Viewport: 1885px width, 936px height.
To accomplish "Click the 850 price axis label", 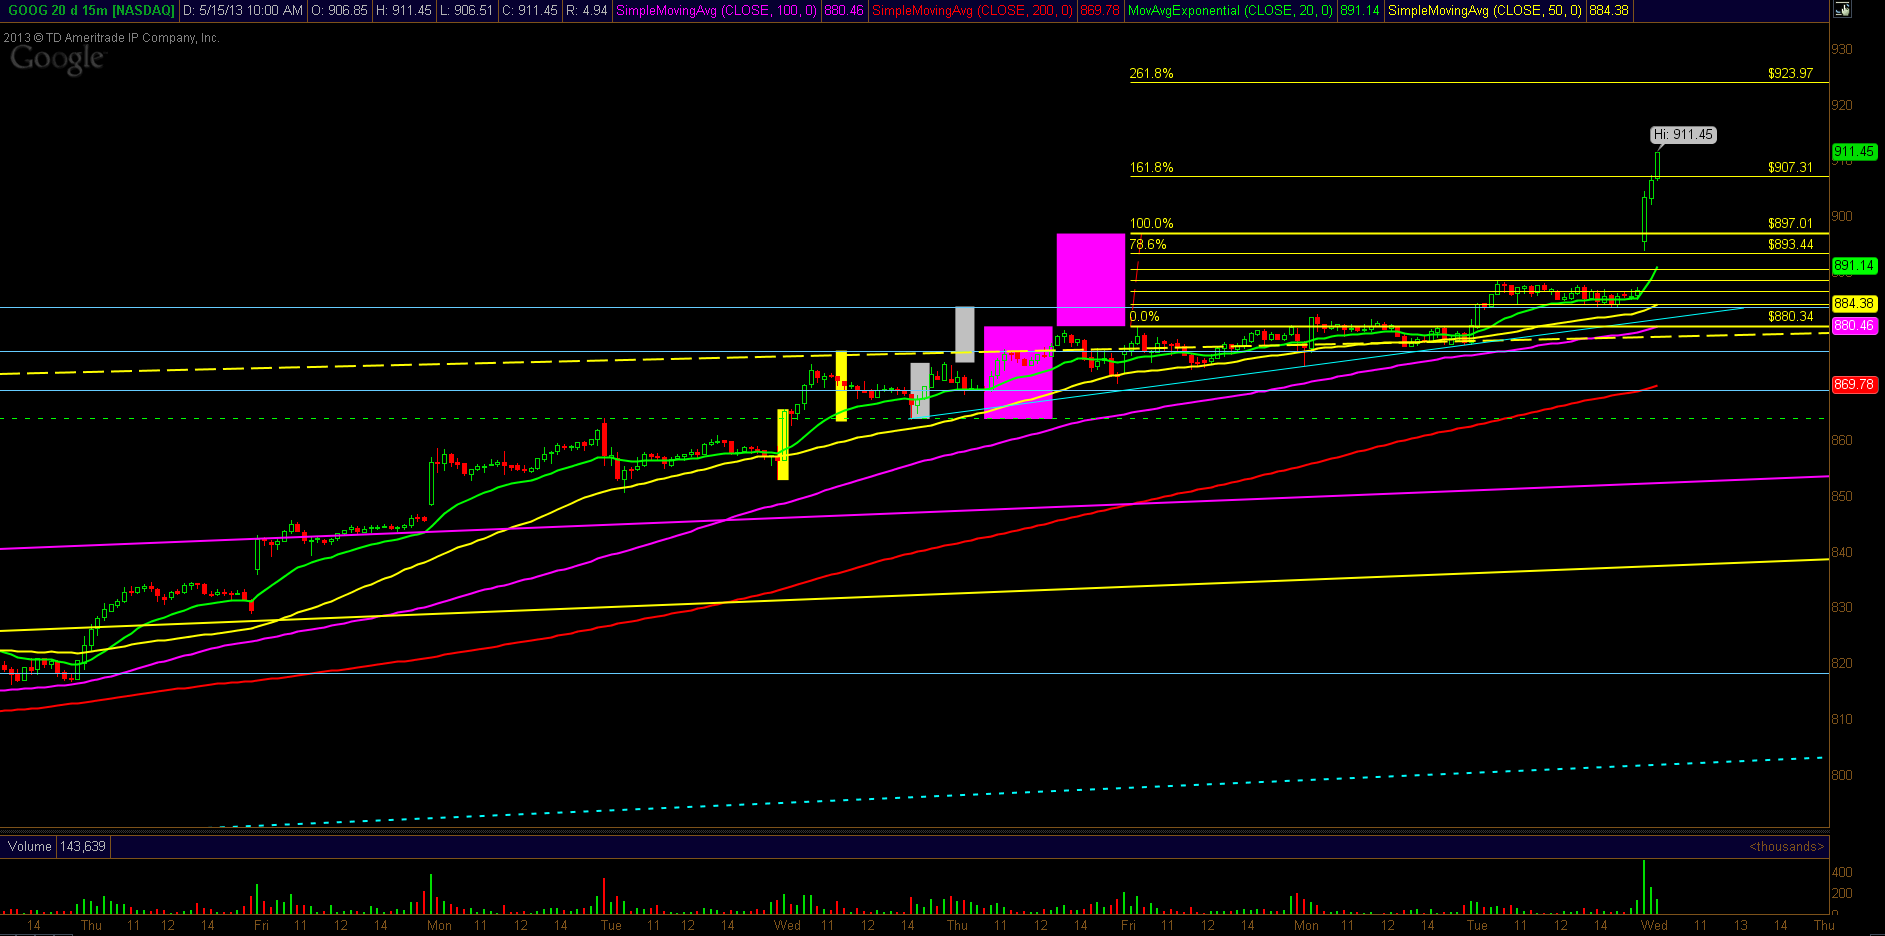I will (x=1841, y=497).
